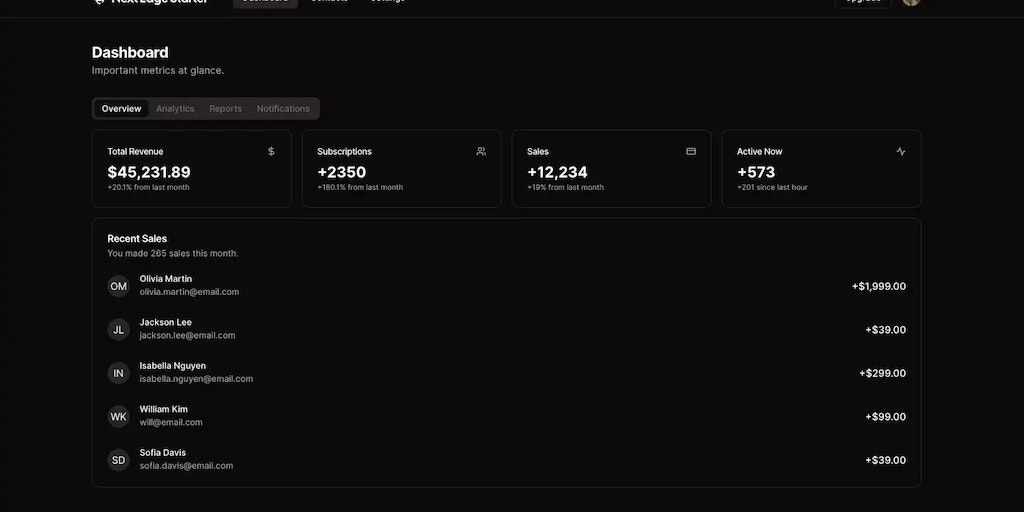Click the Sofia Davis name

pos(163,453)
